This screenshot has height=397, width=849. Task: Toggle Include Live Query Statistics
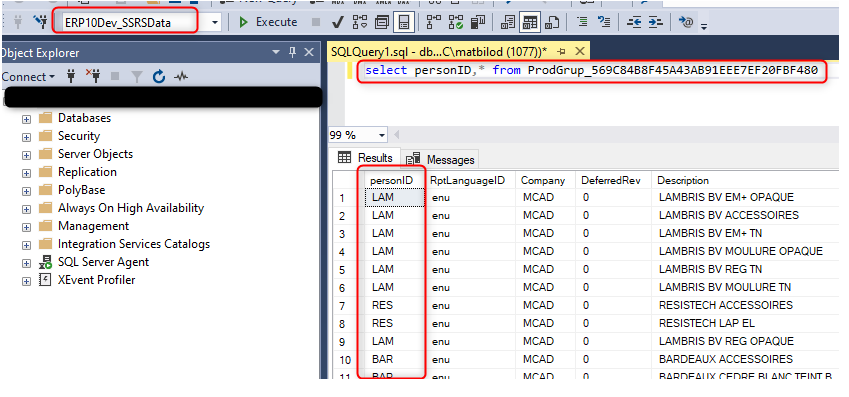coord(456,22)
